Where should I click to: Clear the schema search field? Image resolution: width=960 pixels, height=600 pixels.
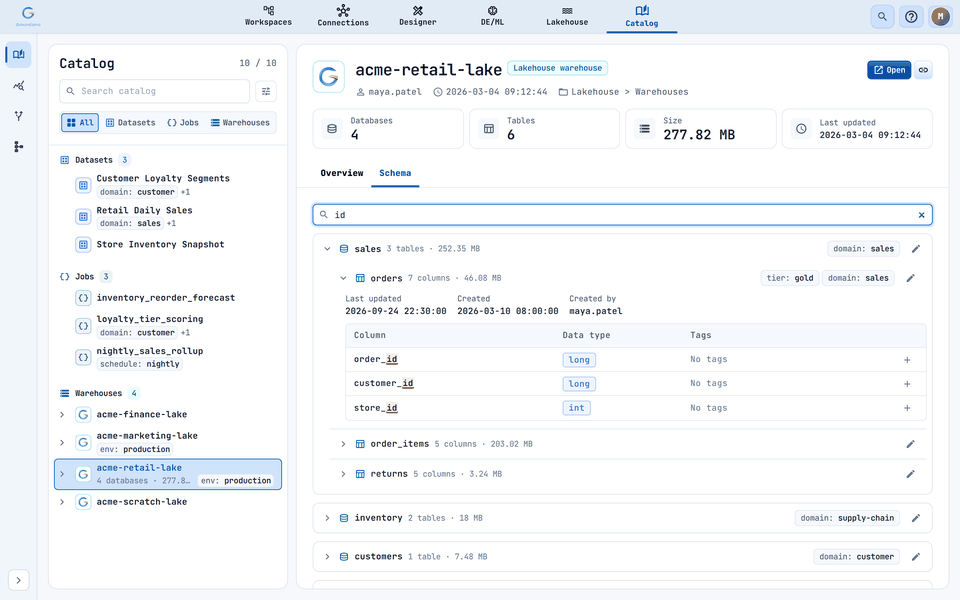tap(921, 215)
